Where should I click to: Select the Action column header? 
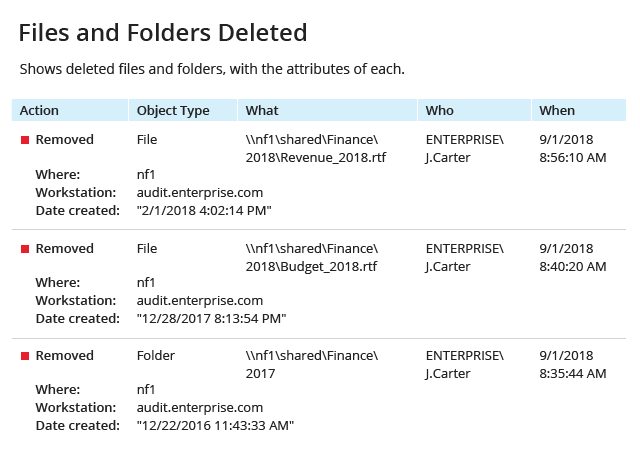click(x=70, y=110)
